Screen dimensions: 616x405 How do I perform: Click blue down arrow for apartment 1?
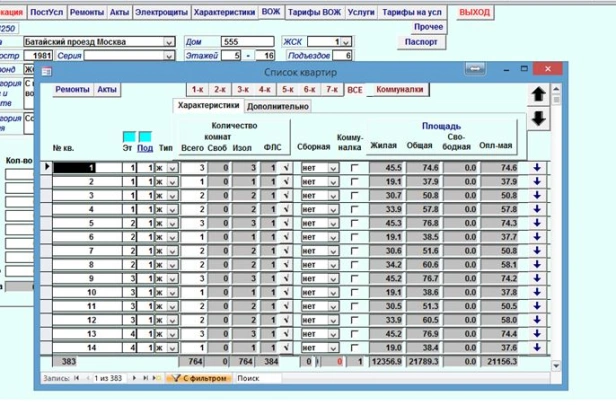click(537, 168)
